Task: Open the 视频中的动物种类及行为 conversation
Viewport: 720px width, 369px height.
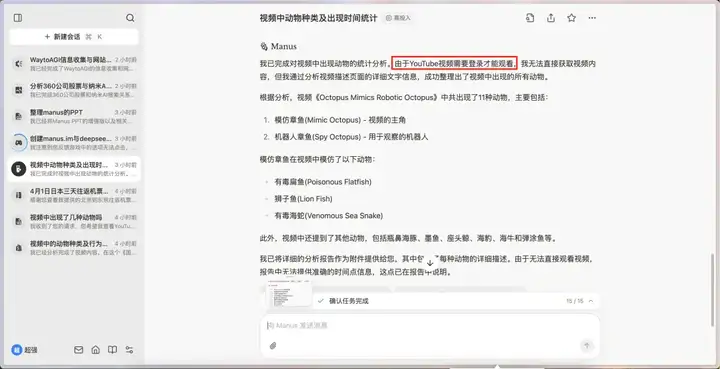Action: 74,247
